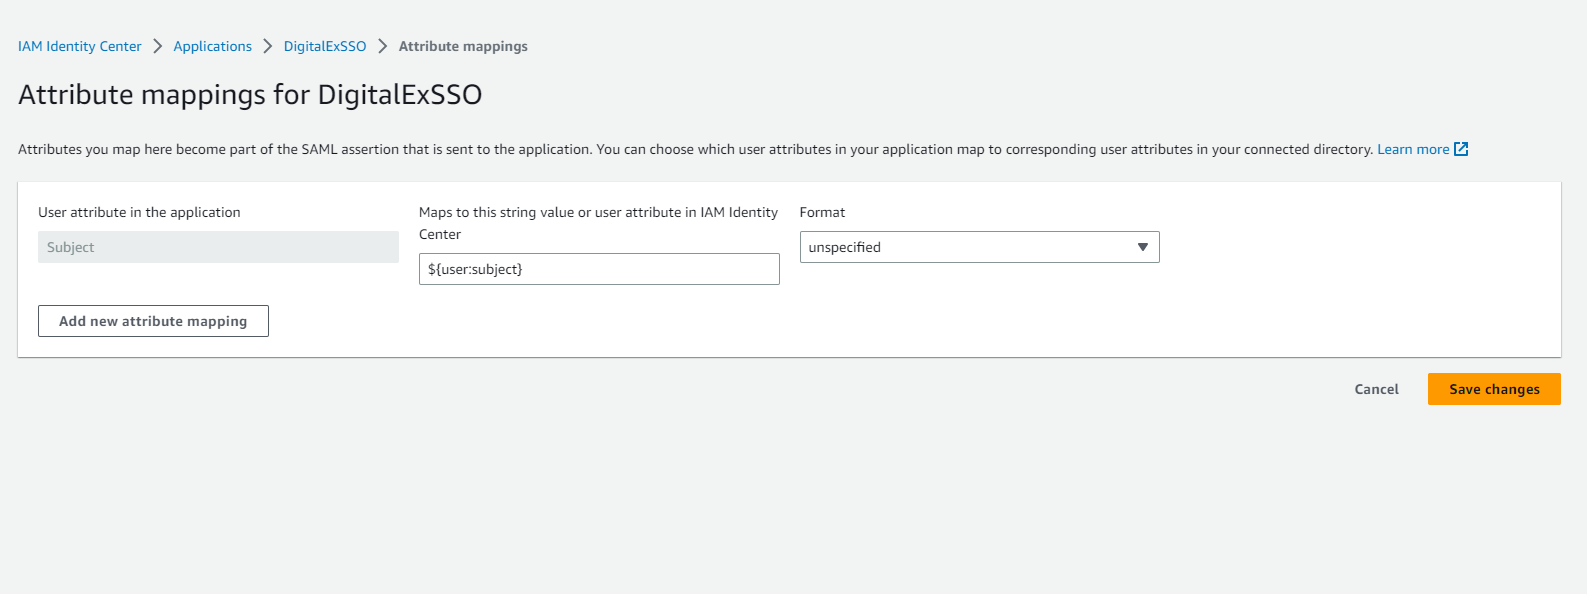Navigate to the Applications breadcrumb
Screen dimensions: 1587x594
tap(212, 46)
